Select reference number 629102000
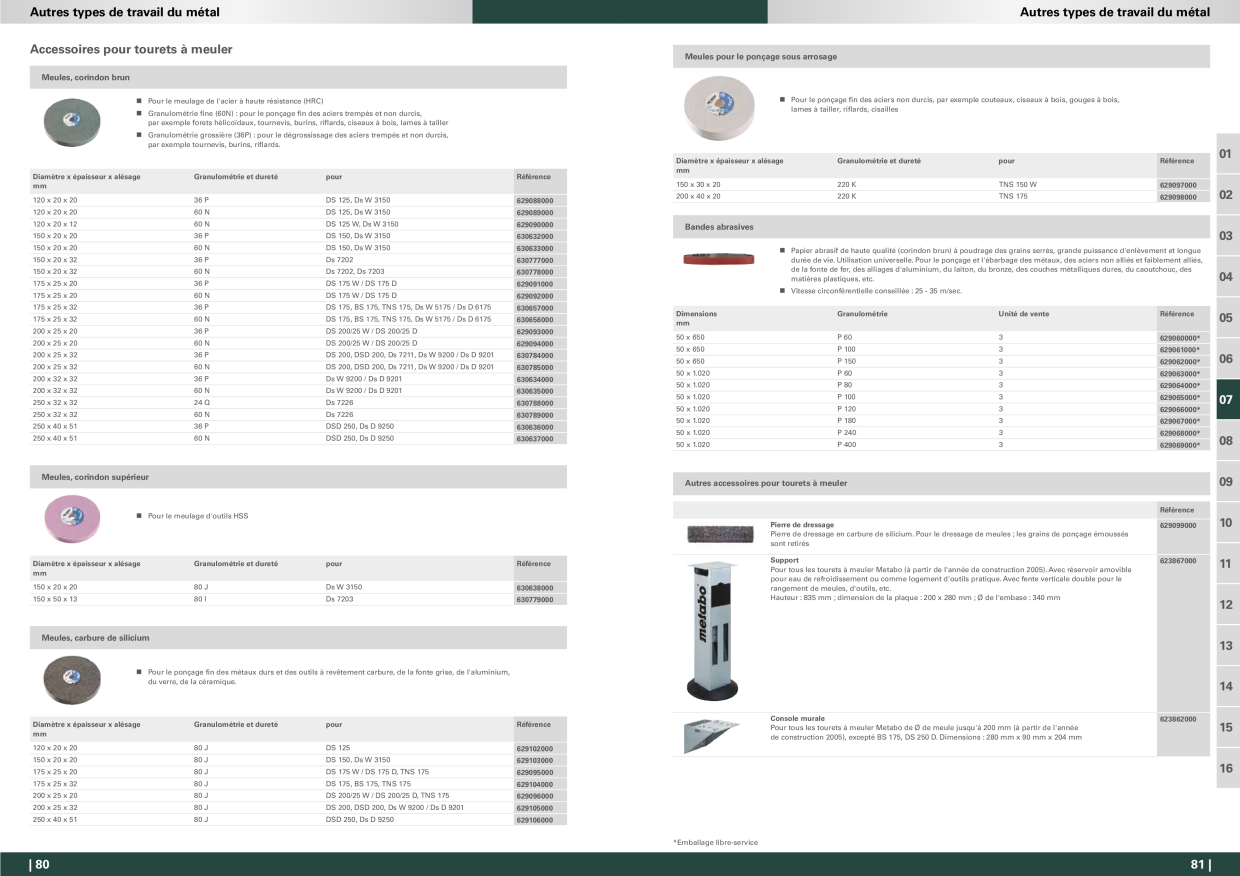 pyautogui.click(x=535, y=748)
